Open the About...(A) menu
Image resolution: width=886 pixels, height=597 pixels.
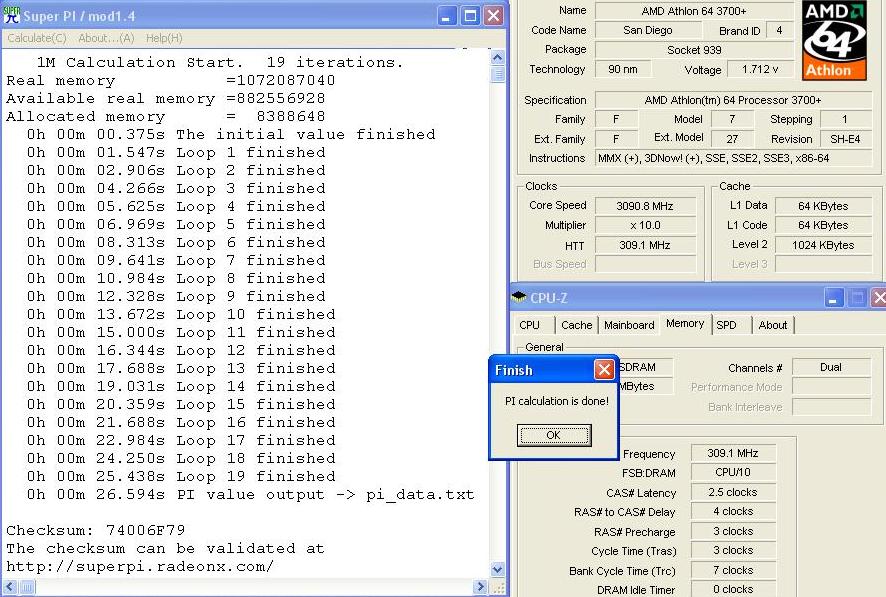click(106, 38)
